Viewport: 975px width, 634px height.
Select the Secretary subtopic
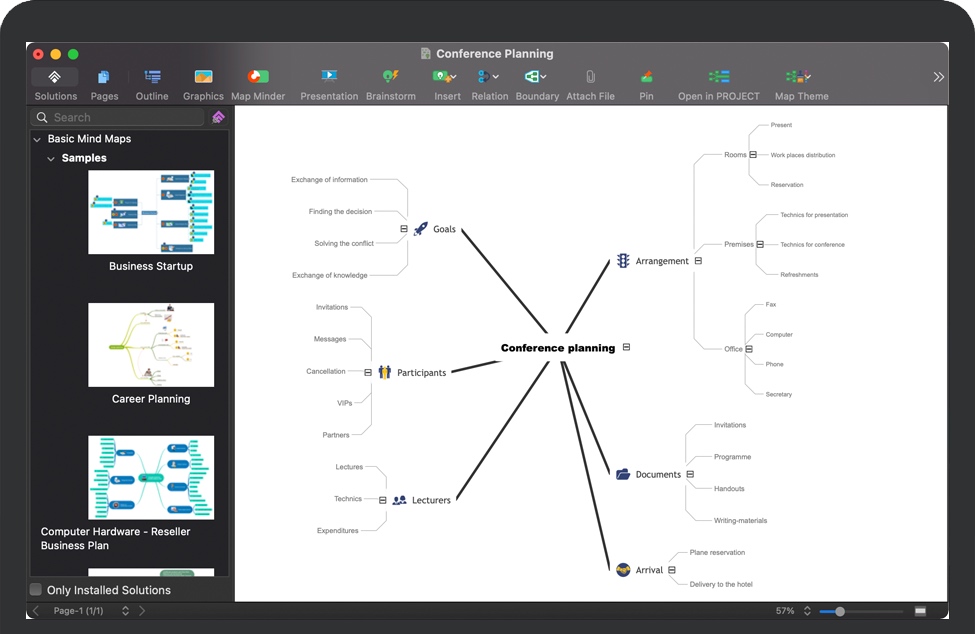779,395
